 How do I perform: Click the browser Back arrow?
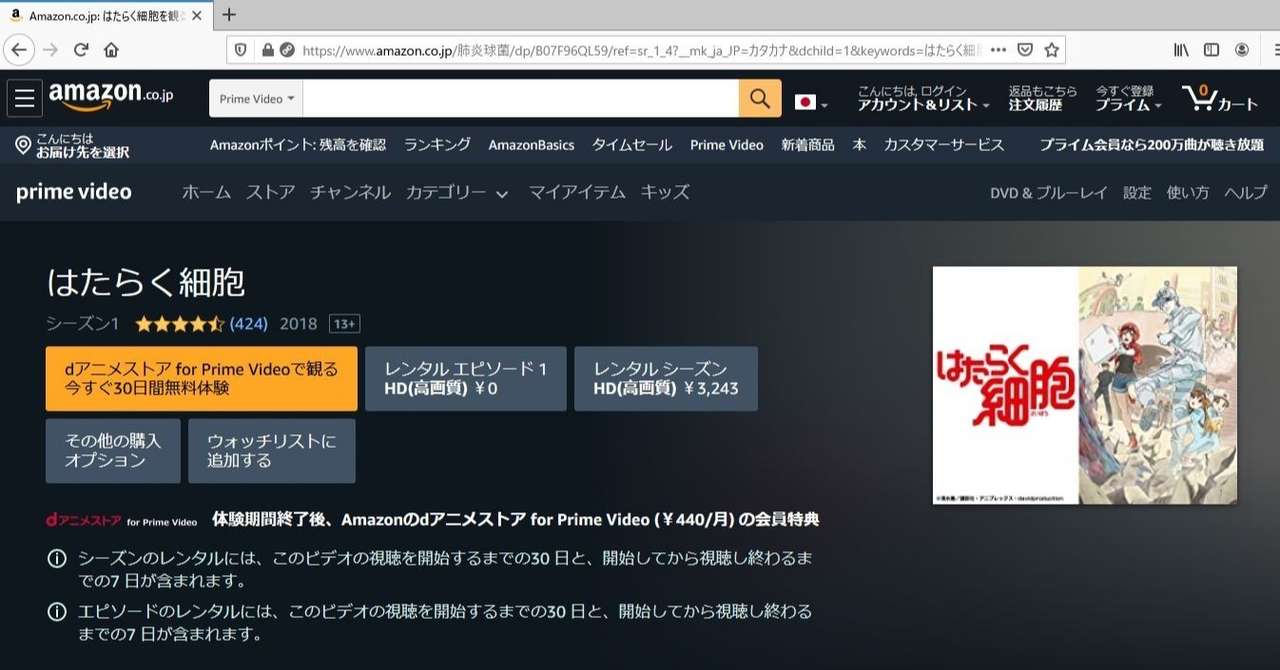19,49
